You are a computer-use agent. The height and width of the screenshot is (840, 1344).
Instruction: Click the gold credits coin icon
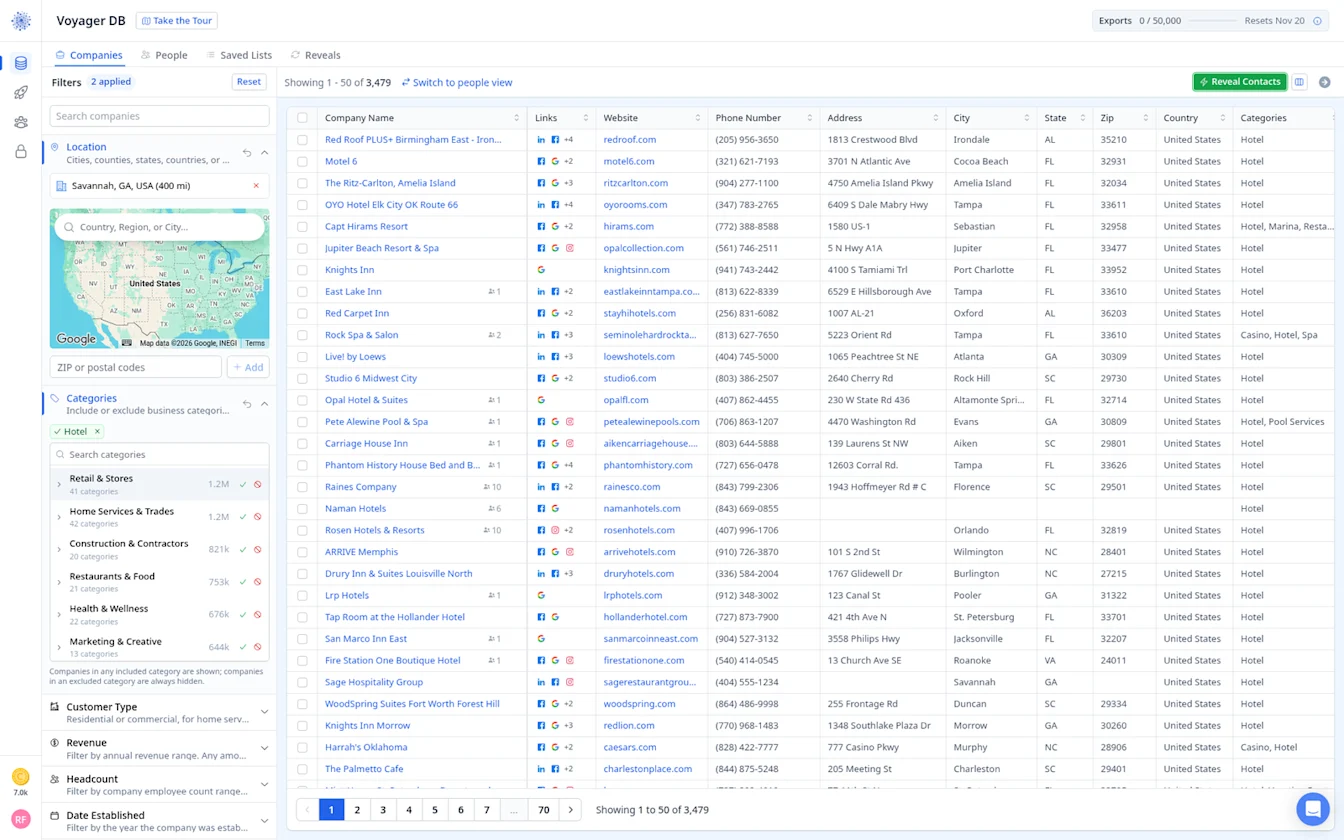20,777
